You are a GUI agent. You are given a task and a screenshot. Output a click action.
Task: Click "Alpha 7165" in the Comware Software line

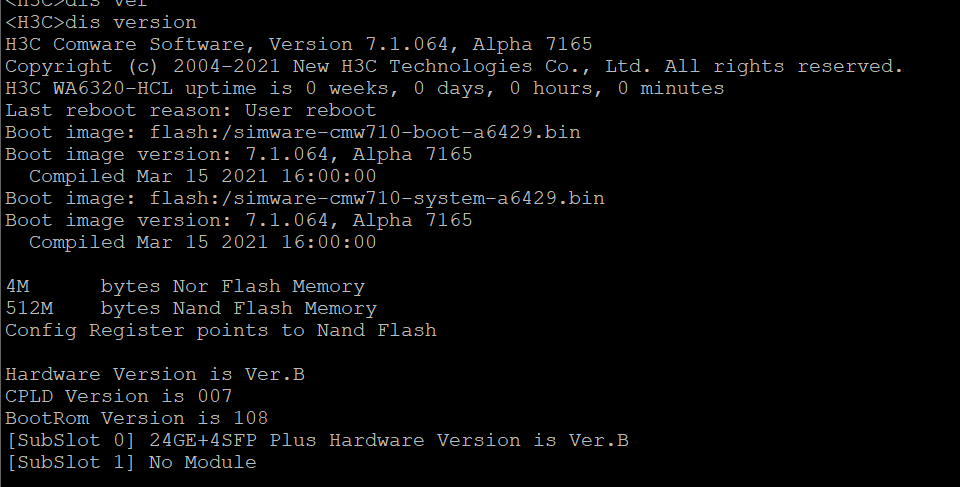coord(532,44)
